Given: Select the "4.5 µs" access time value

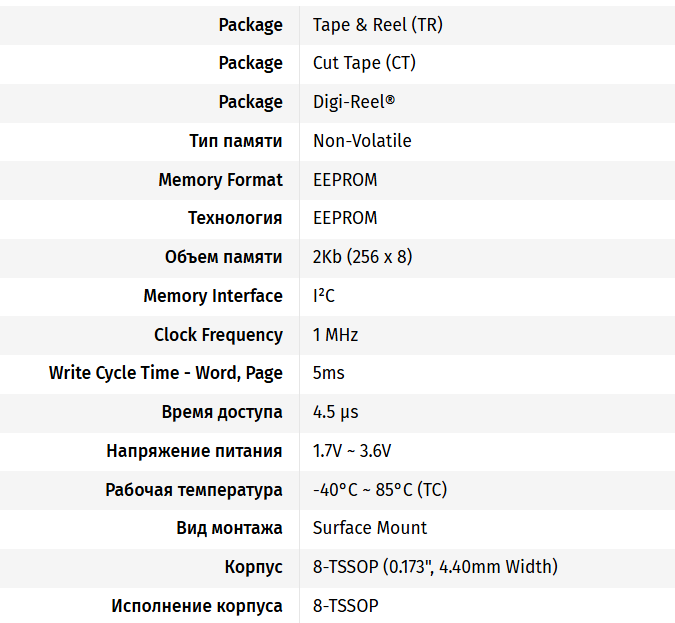Looking at the screenshot, I should click(x=336, y=412).
